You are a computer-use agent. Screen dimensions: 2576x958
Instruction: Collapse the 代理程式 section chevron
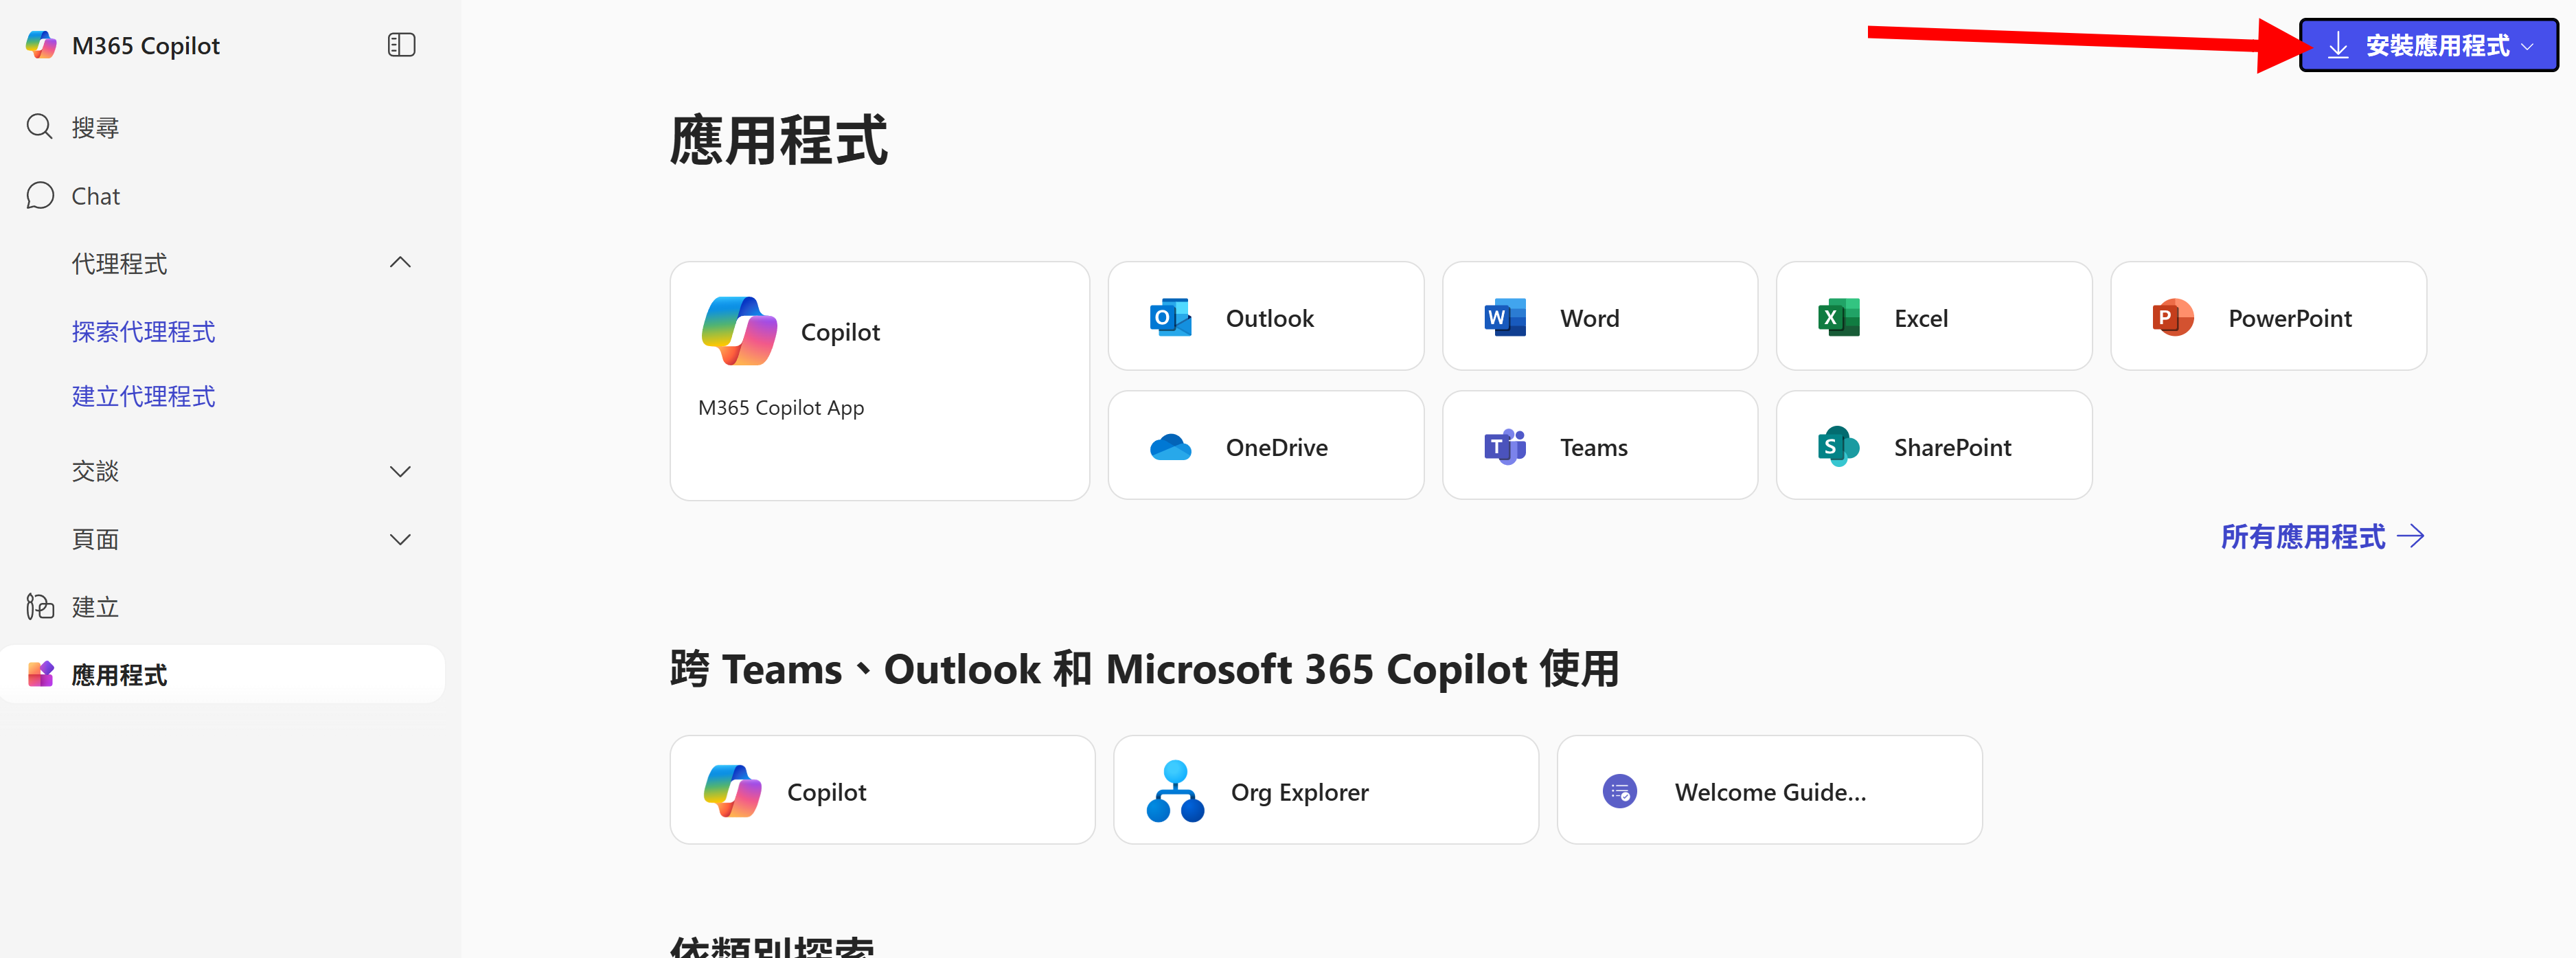[400, 263]
